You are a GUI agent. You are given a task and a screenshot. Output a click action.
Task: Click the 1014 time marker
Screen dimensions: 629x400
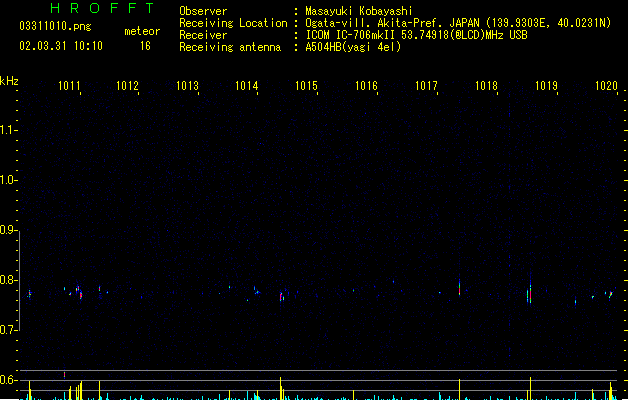pyautogui.click(x=246, y=86)
